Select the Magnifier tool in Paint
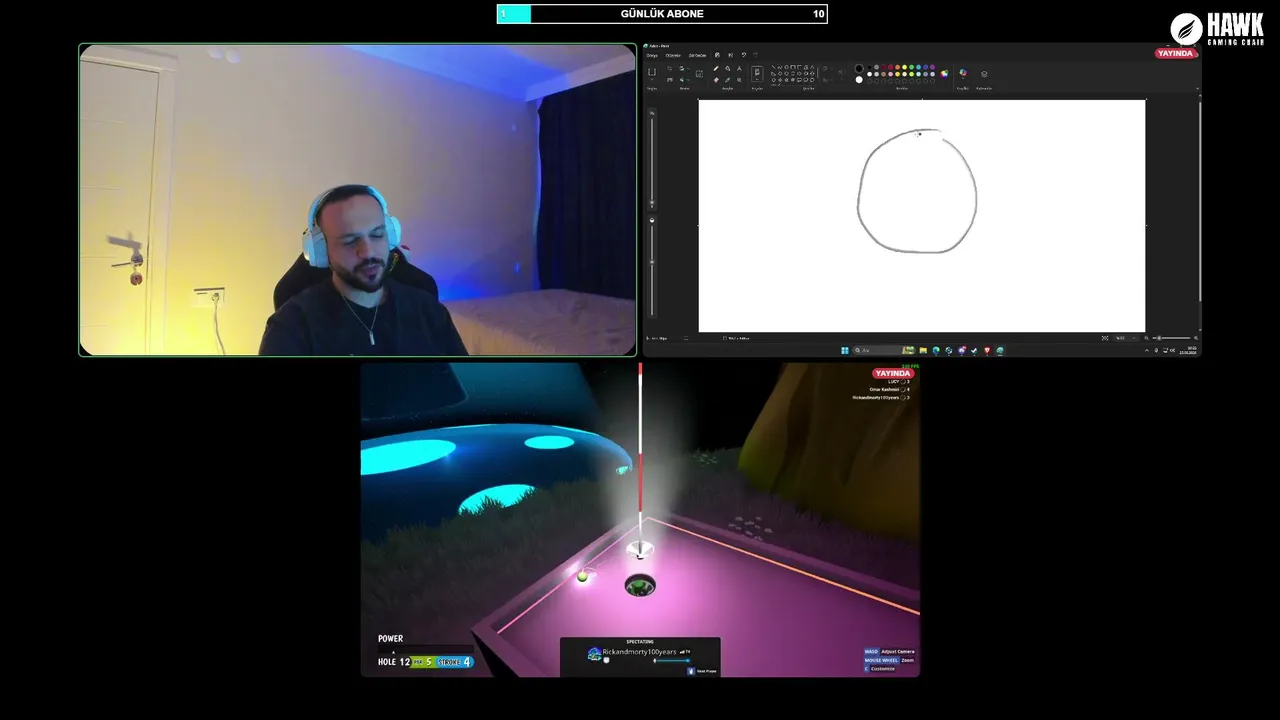The width and height of the screenshot is (1280, 720). click(x=739, y=80)
